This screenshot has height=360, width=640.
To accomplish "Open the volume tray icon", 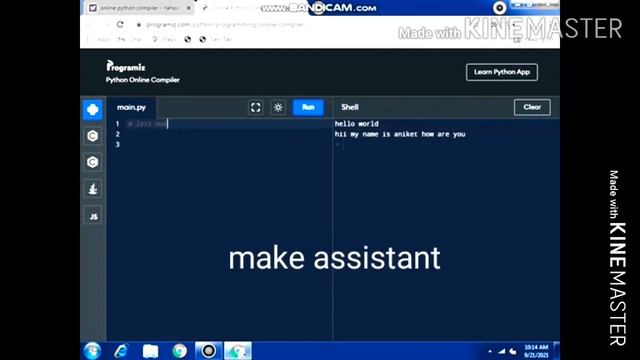I will (513, 351).
